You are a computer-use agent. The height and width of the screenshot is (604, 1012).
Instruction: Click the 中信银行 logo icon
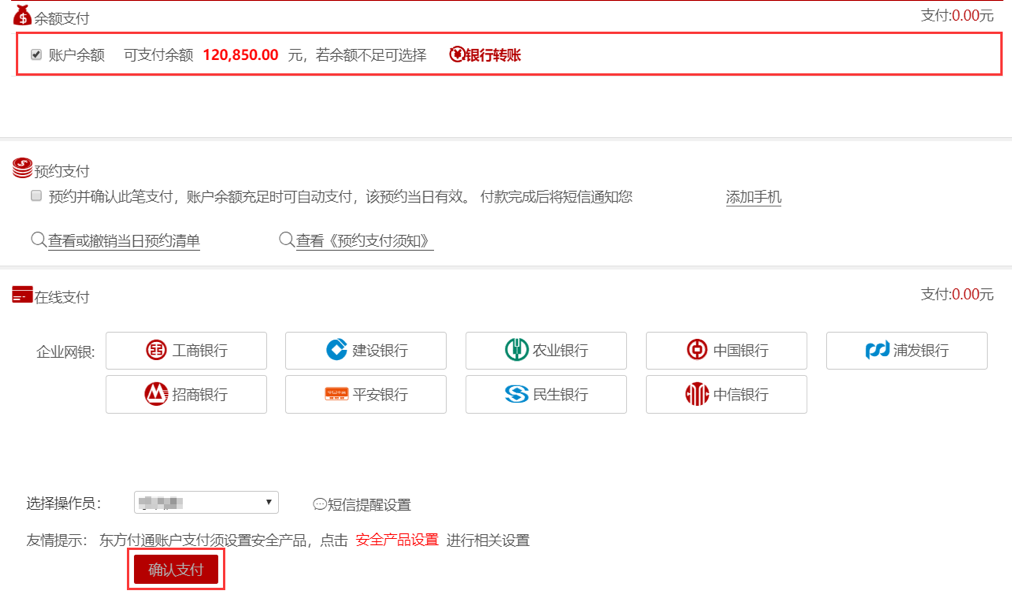click(697, 394)
